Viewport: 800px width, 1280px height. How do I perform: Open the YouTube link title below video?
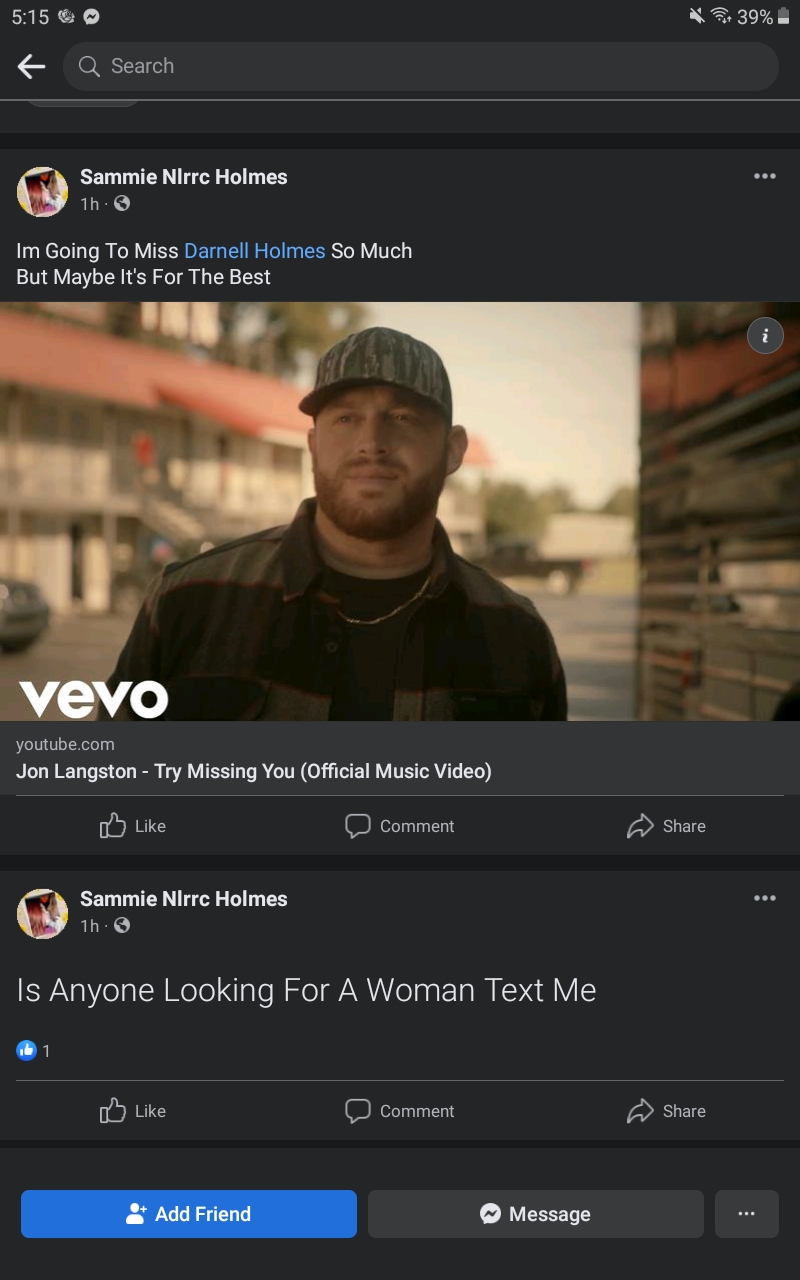tap(254, 771)
